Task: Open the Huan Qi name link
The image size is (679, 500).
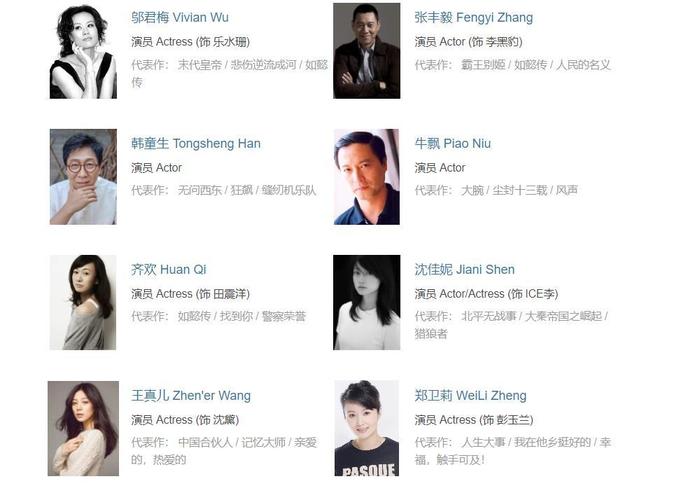Action: 168,270
